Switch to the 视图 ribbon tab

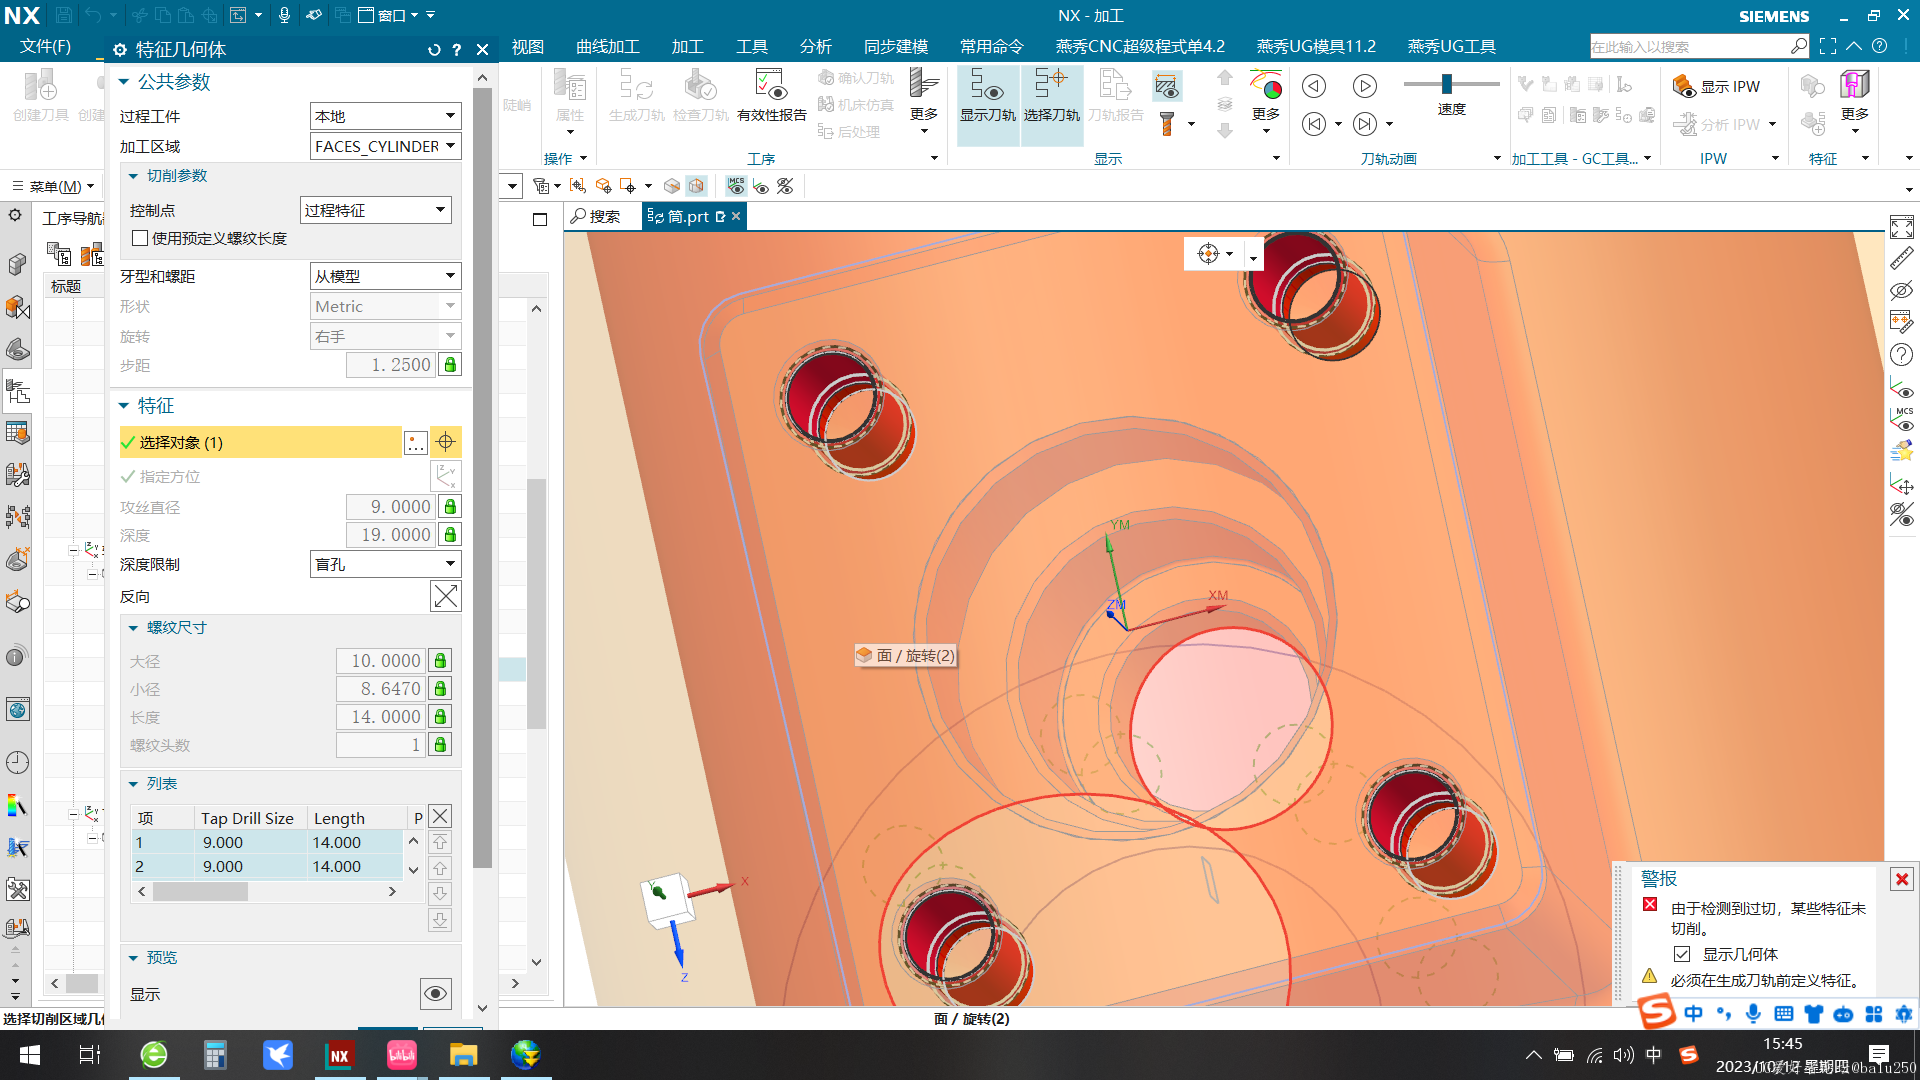(x=528, y=47)
